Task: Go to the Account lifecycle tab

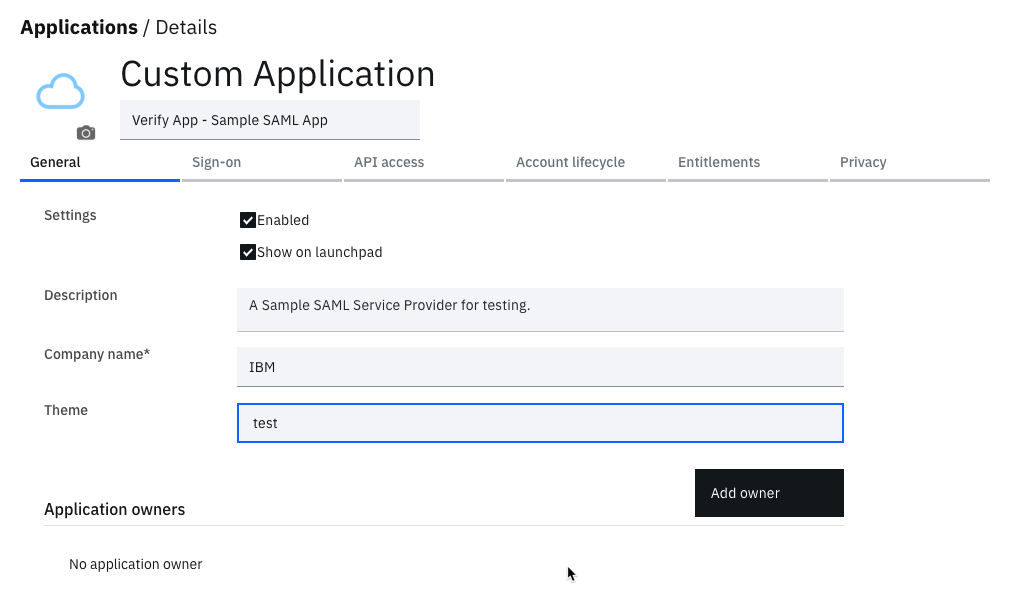Action: pos(586,164)
